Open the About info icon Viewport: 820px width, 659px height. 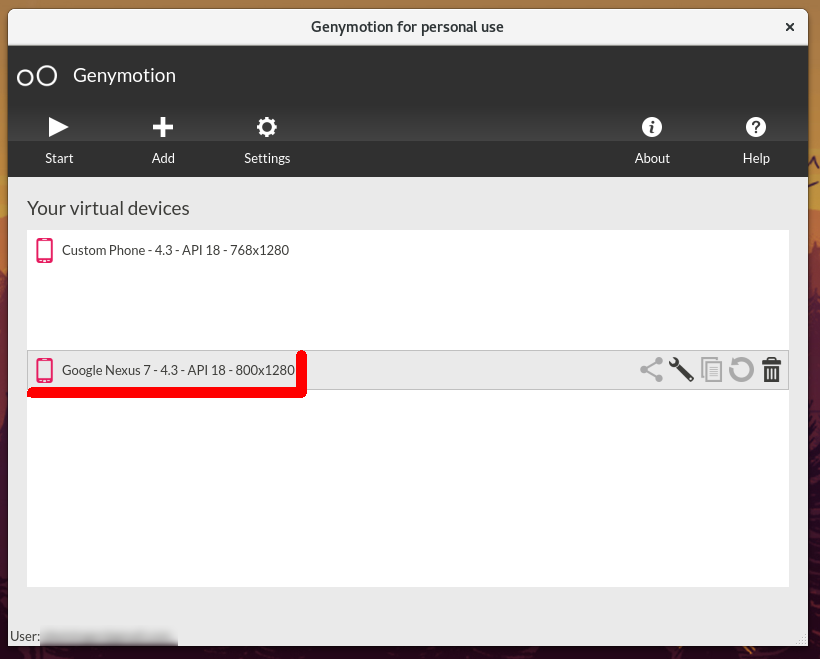[652, 127]
